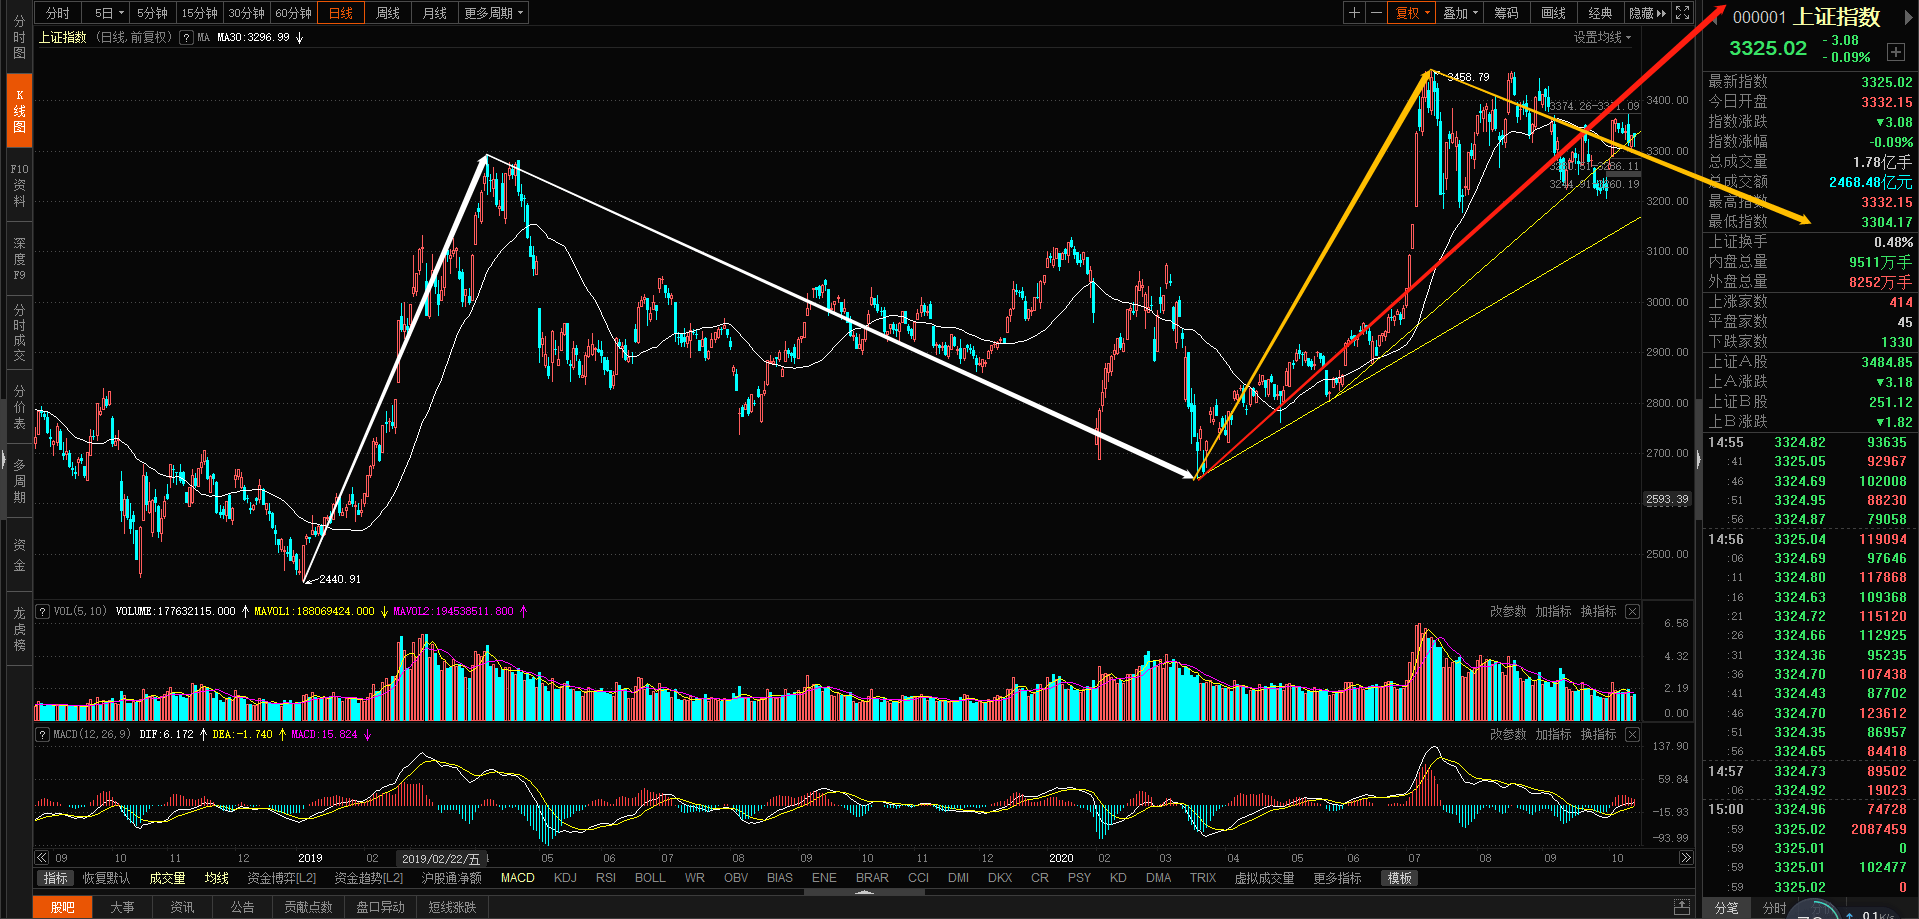Enter fullscreen chart with the expand icon
The height and width of the screenshot is (919, 1919).
tap(1683, 13)
